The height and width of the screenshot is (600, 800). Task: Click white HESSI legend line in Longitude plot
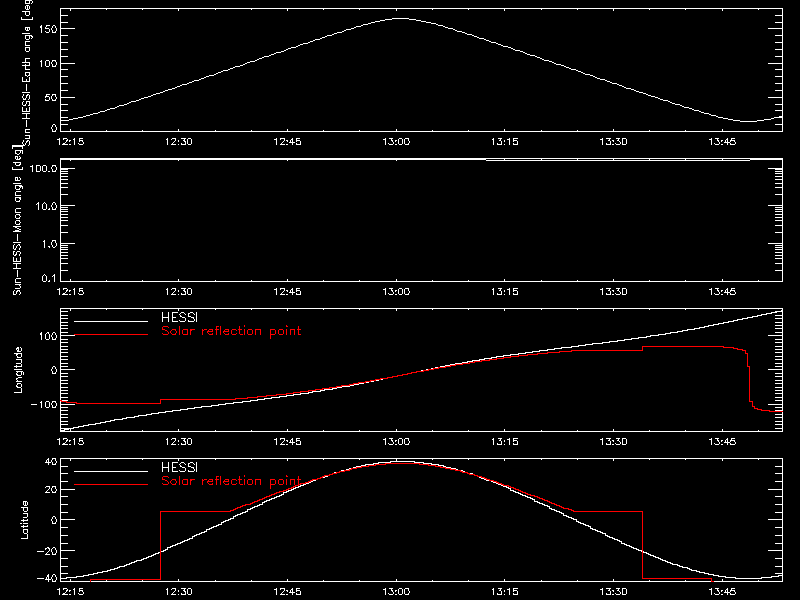[x=111, y=321]
